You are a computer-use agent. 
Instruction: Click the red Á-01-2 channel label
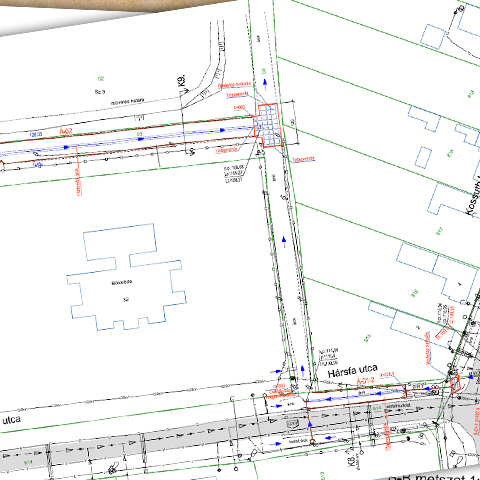(x=366, y=380)
